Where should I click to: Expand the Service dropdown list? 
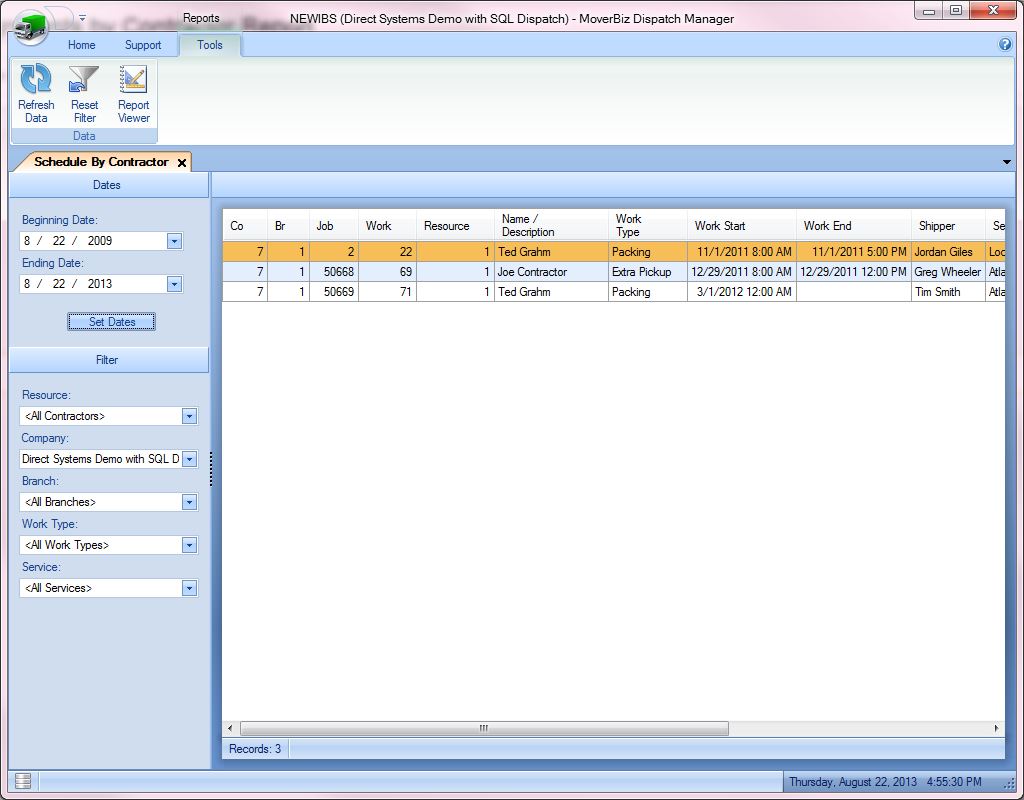[189, 588]
